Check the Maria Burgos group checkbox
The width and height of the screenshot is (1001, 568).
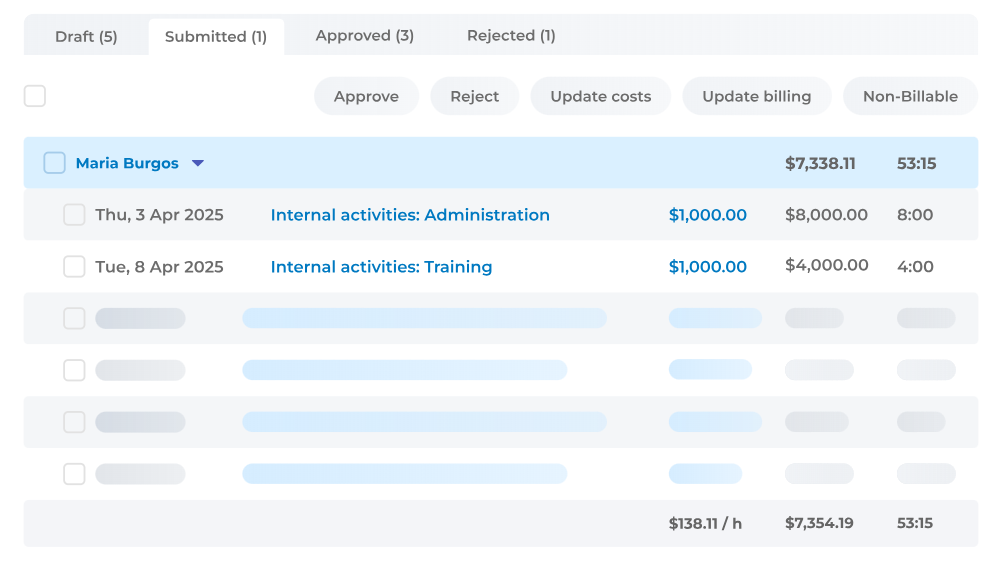click(x=54, y=163)
